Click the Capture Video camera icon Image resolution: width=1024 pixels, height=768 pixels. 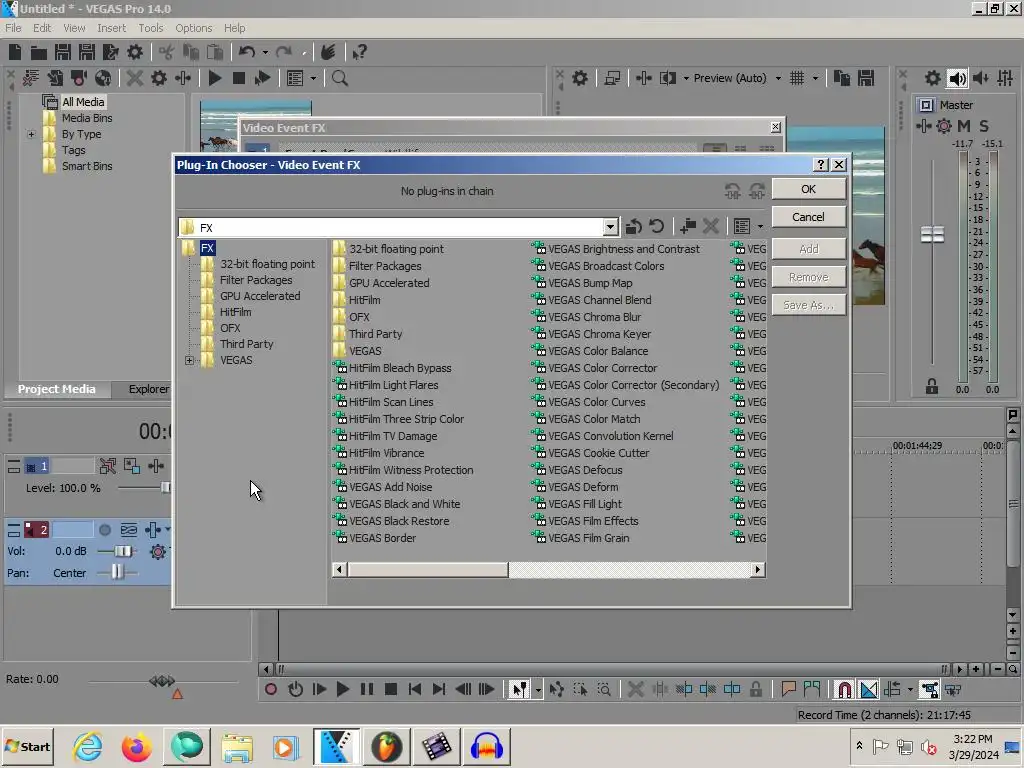pos(79,78)
